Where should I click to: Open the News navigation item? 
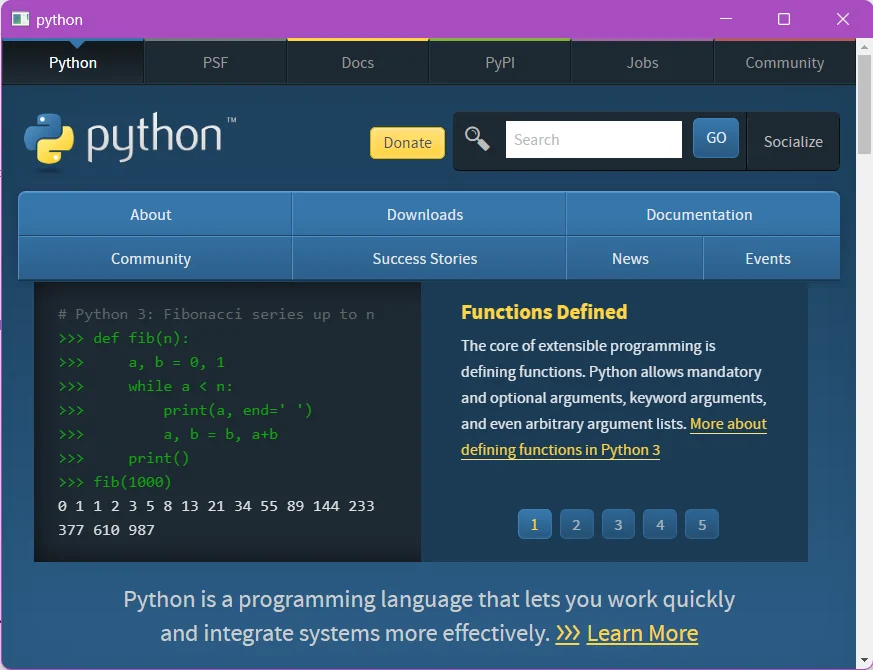click(635, 258)
